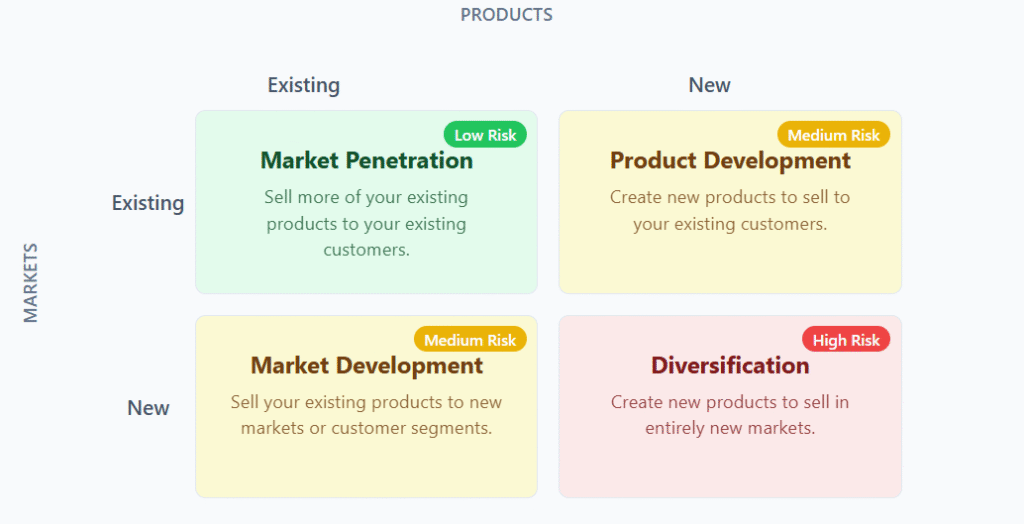Click the New products column header
The width and height of the screenshot is (1024, 524).
click(709, 85)
